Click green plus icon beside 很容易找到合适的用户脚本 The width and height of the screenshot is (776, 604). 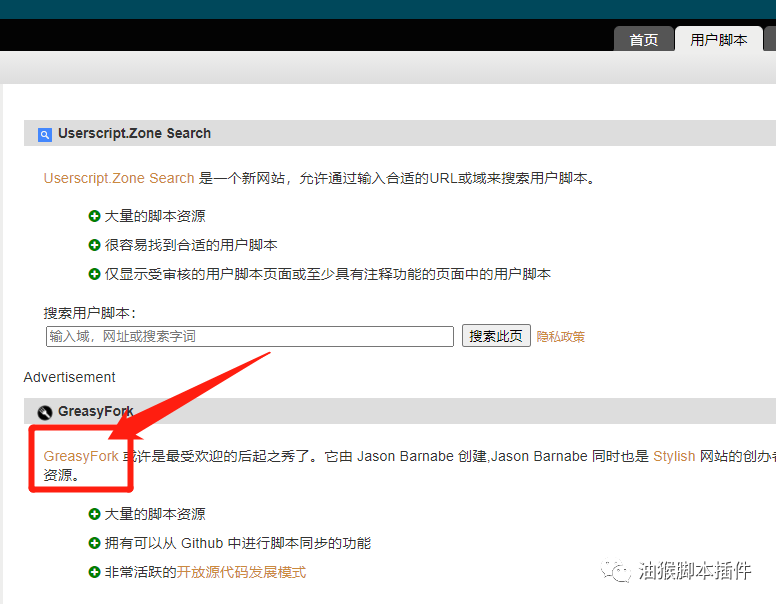[x=94, y=245]
